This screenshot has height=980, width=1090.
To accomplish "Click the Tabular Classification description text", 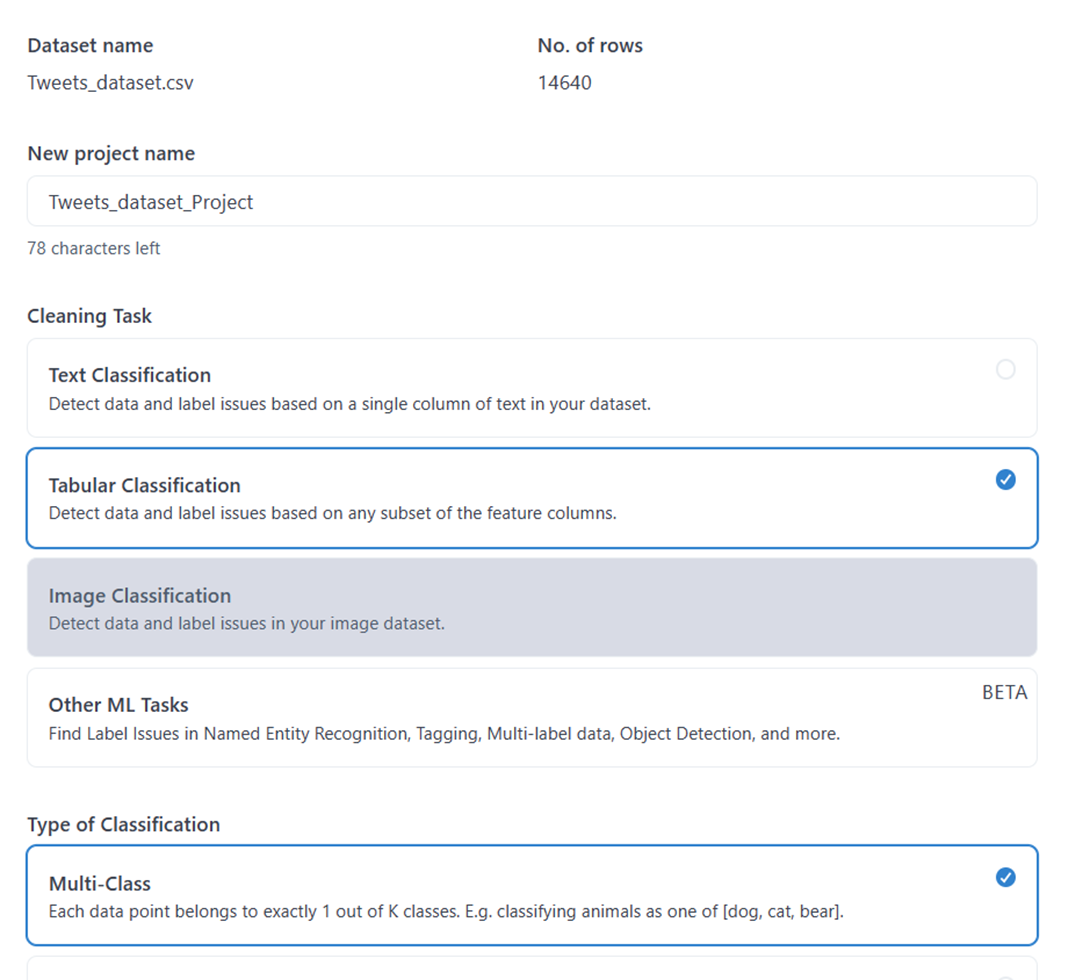I will click(x=332, y=513).
